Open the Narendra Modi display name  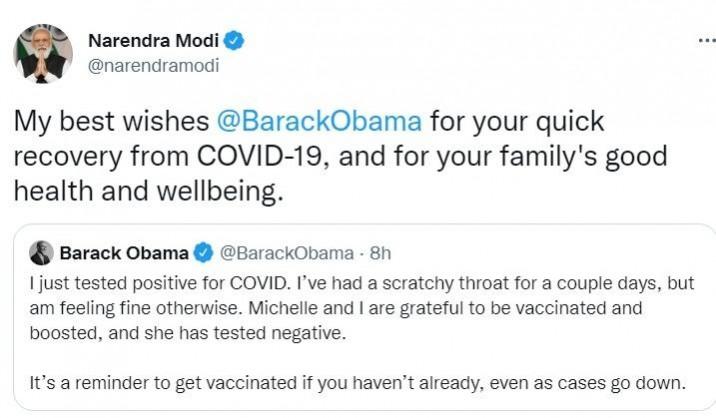tap(154, 41)
